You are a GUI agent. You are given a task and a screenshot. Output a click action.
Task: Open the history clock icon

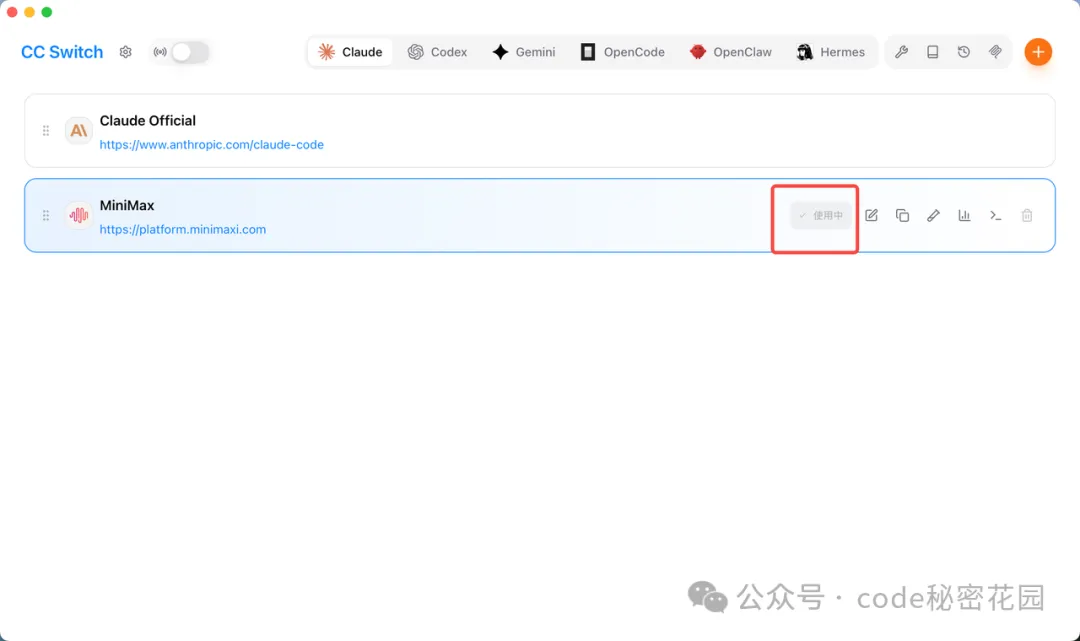(964, 52)
